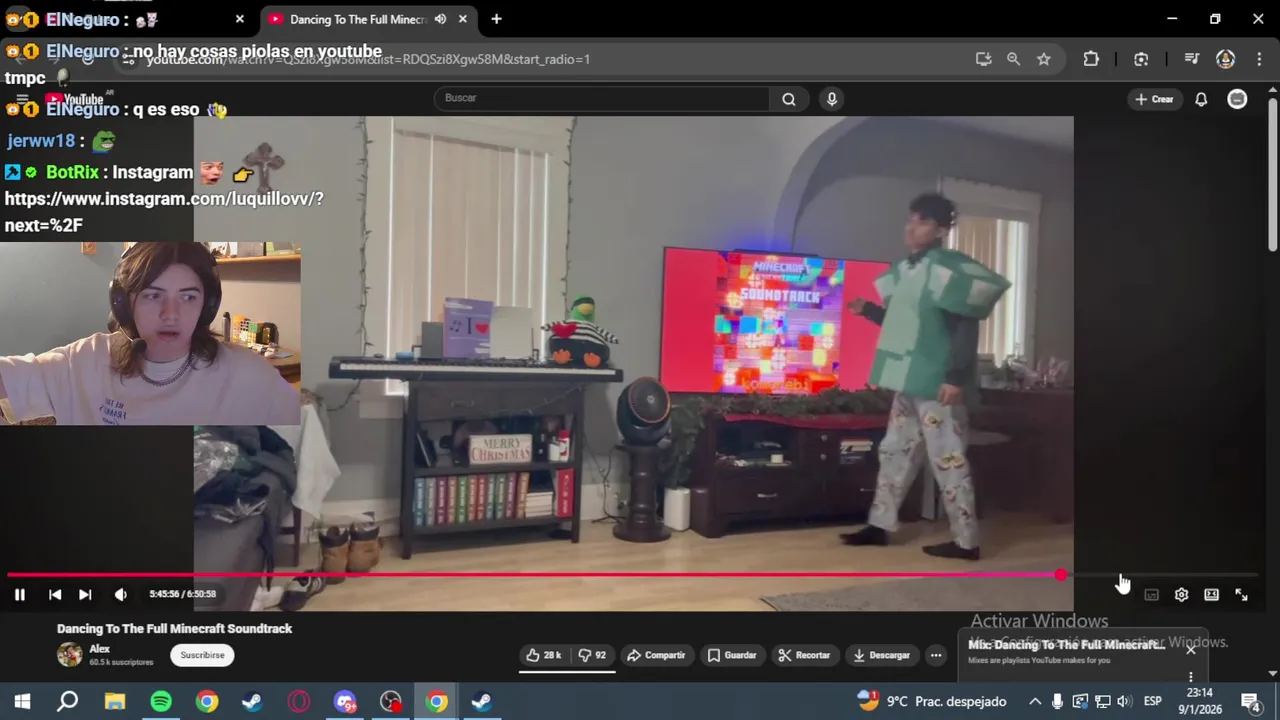Enter fullscreen mode
Image resolution: width=1280 pixels, height=720 pixels.
(1241, 594)
